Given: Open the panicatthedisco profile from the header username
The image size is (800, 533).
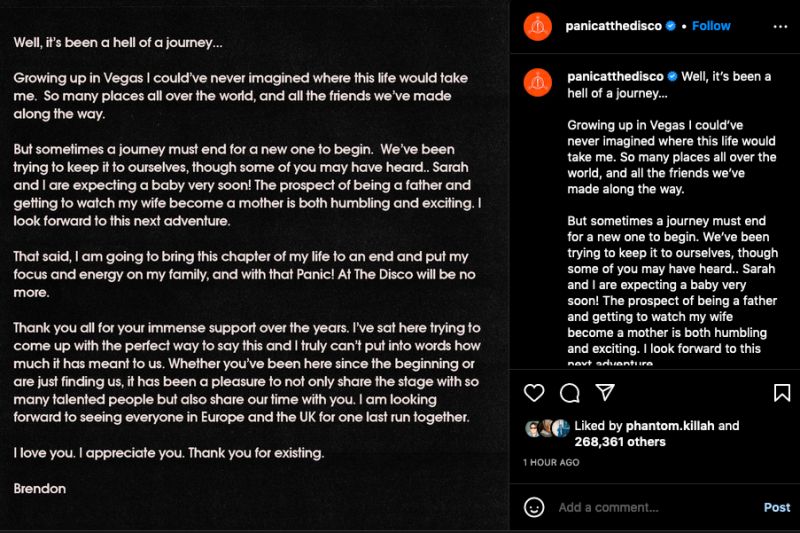Looking at the screenshot, I should [614, 26].
